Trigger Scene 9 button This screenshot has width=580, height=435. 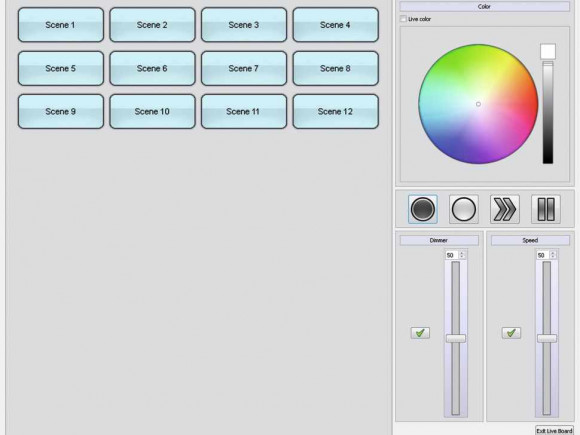[x=61, y=111]
